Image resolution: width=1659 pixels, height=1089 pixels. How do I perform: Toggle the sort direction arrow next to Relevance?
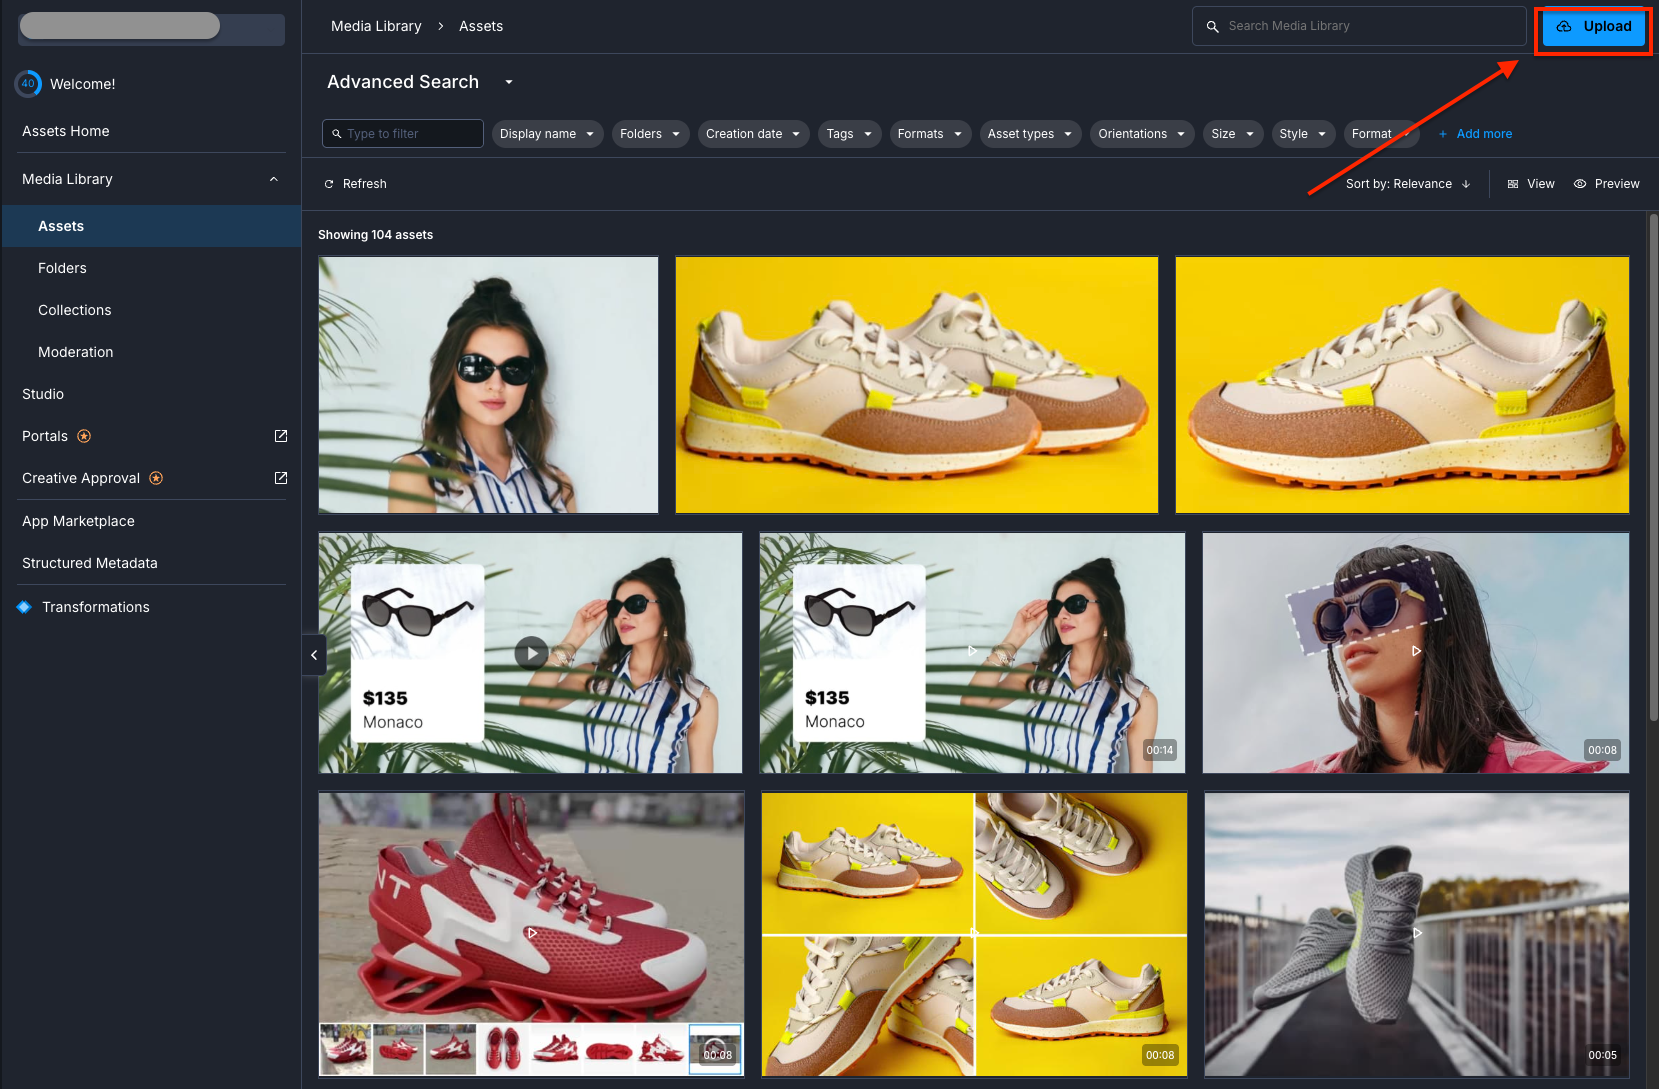click(x=1465, y=183)
